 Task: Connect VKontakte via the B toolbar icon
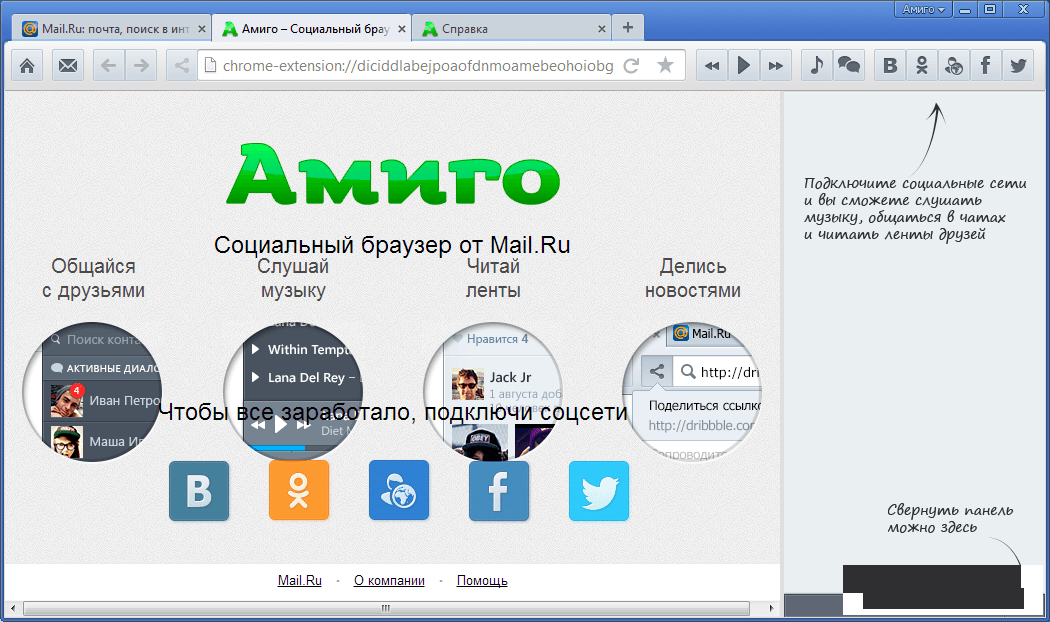(x=889, y=65)
